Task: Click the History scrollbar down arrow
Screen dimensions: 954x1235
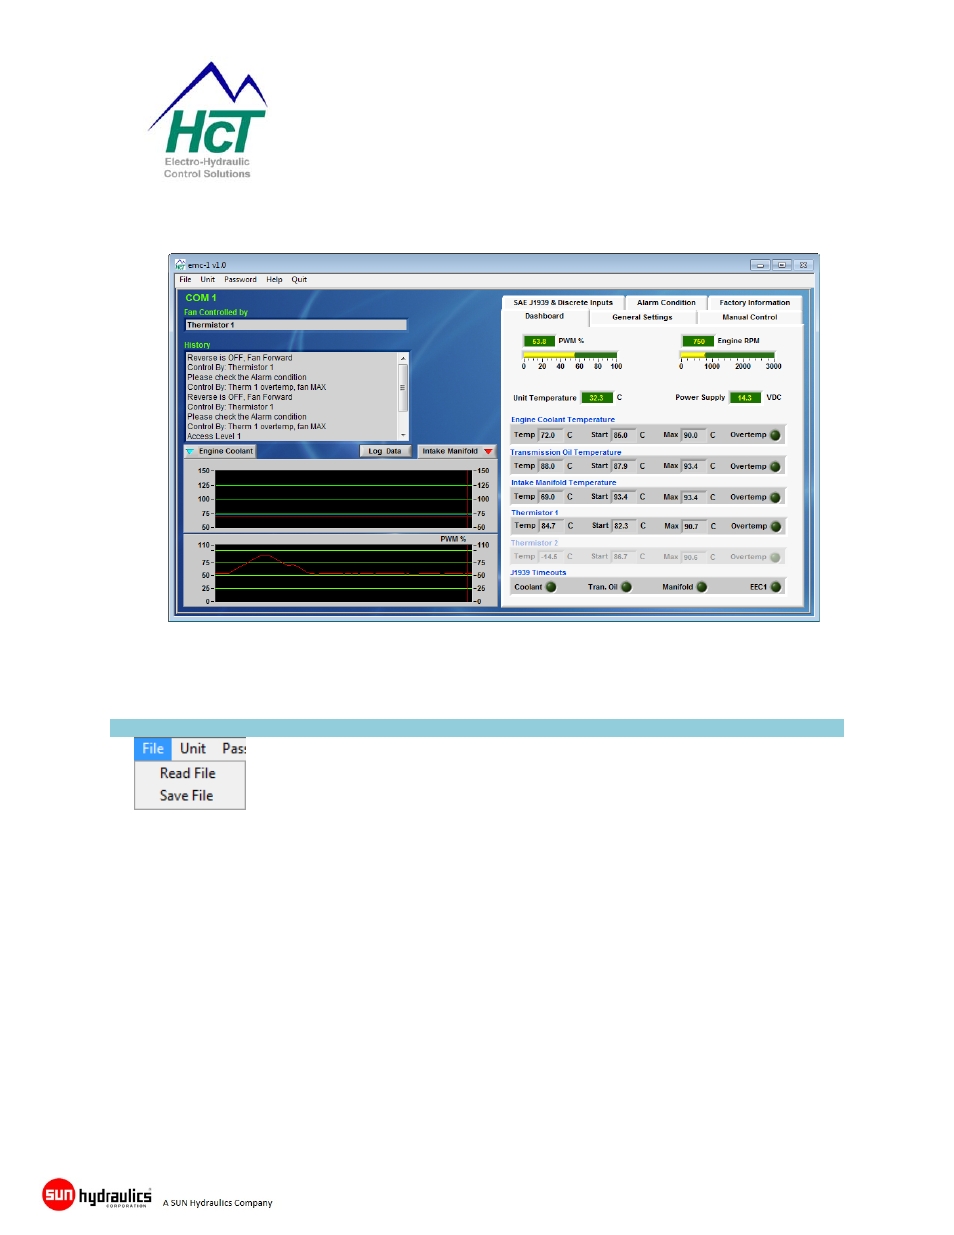Action: point(403,435)
